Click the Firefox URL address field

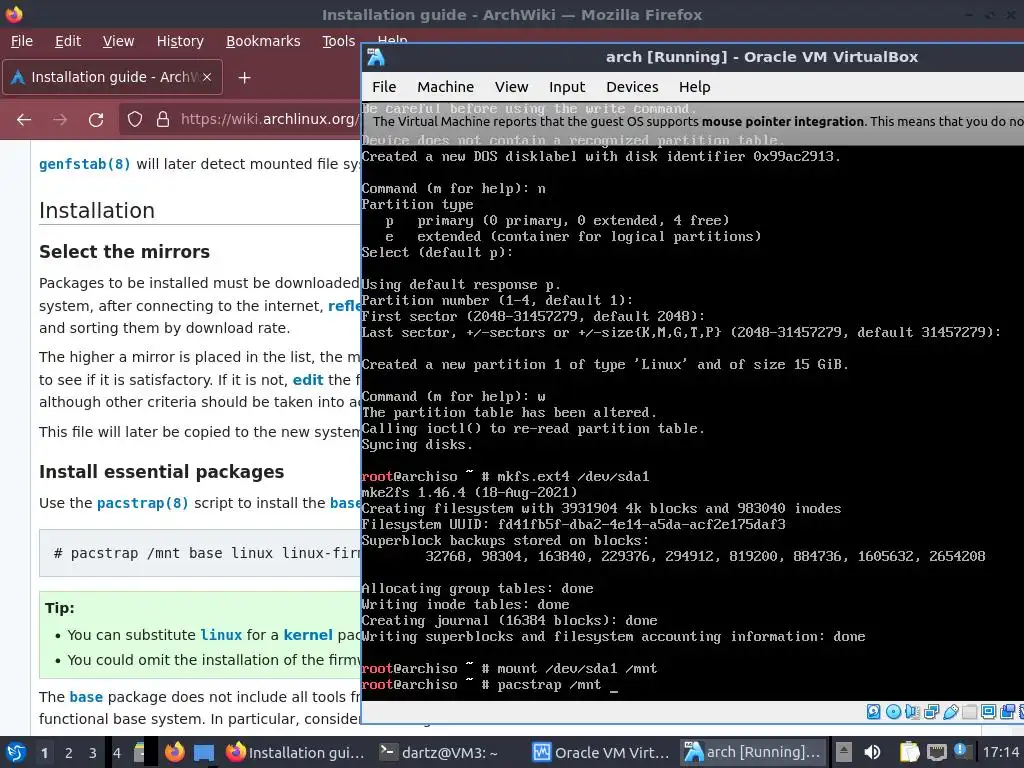pyautogui.click(x=269, y=120)
